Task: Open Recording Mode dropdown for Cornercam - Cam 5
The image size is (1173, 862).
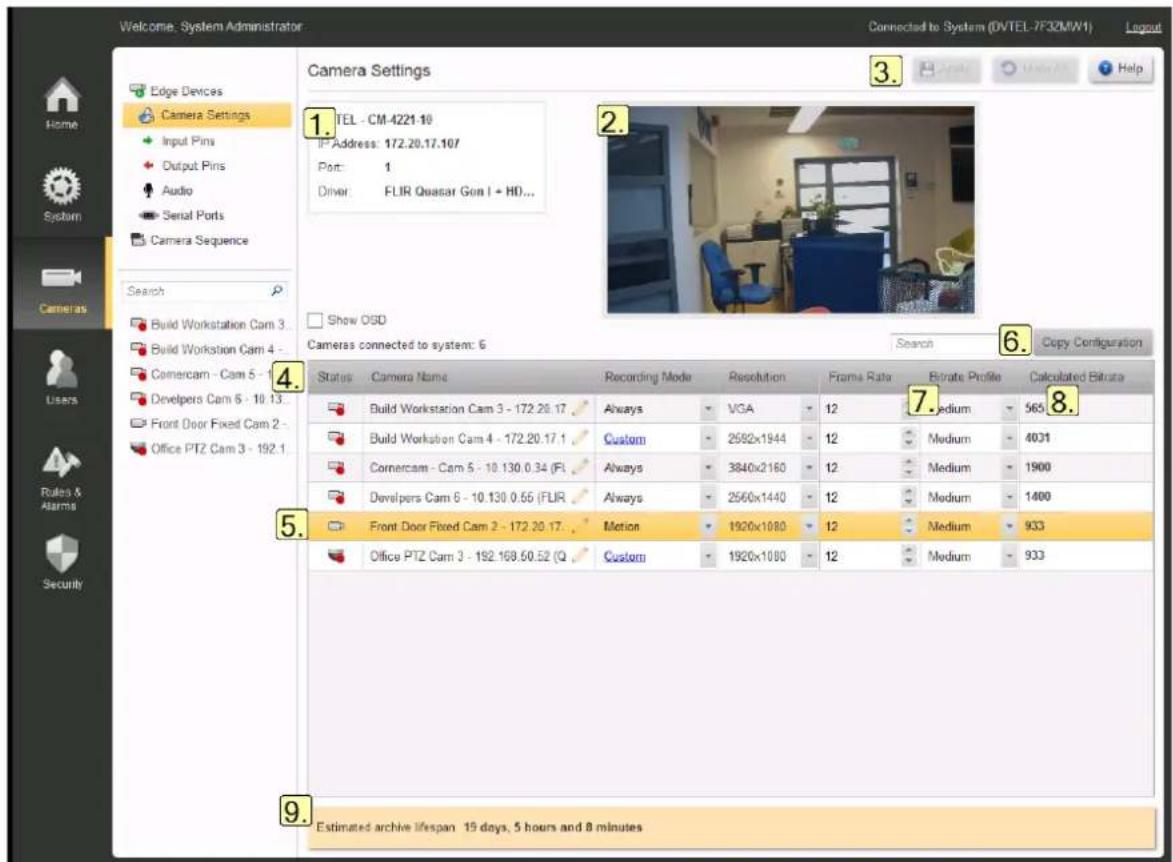Action: pyautogui.click(x=708, y=468)
